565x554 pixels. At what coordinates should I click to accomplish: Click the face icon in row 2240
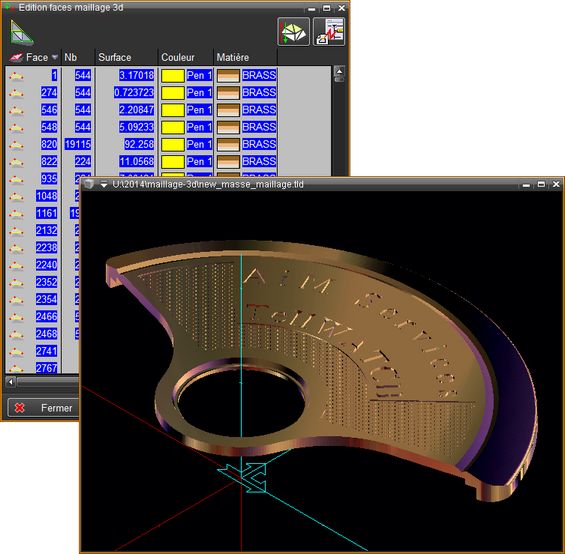point(16,266)
